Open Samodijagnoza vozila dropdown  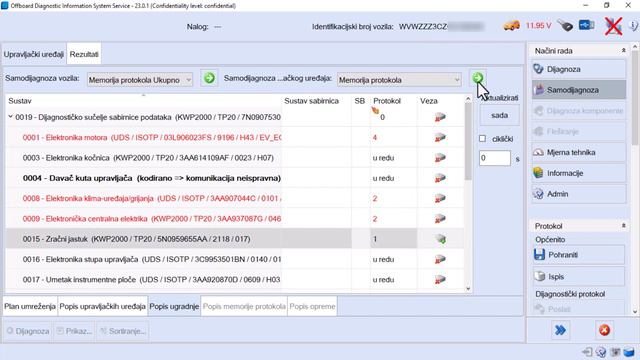point(140,80)
